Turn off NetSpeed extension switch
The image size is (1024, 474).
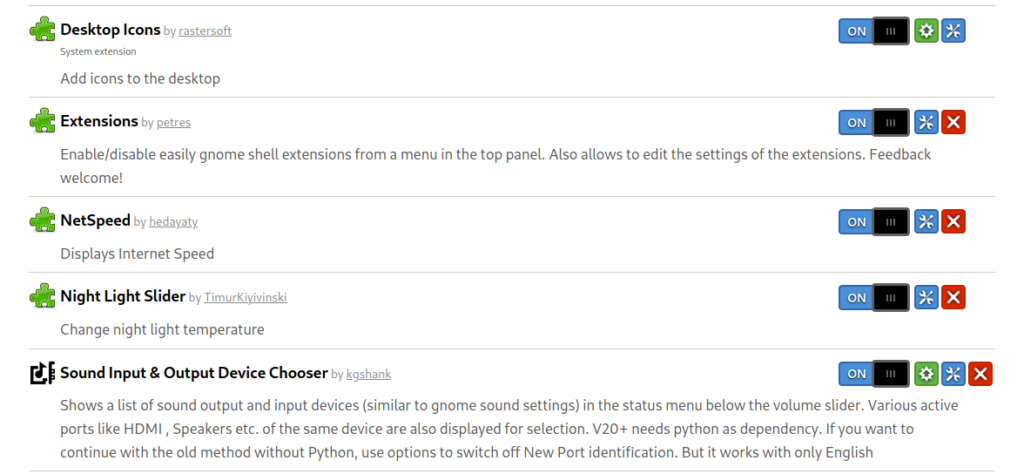point(874,221)
